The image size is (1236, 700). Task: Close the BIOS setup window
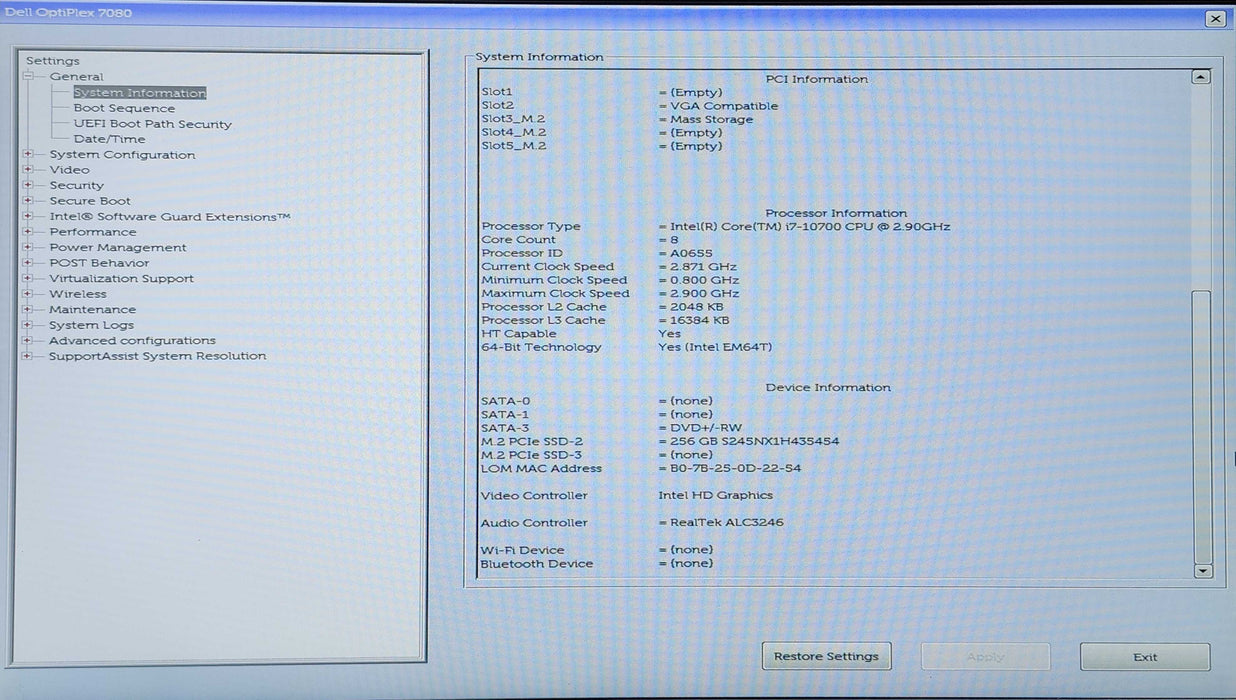click(x=1215, y=18)
